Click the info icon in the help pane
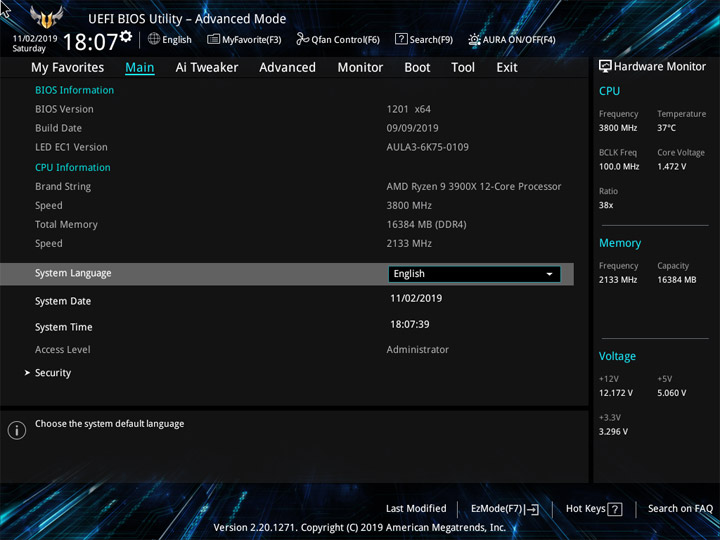 (x=17, y=430)
